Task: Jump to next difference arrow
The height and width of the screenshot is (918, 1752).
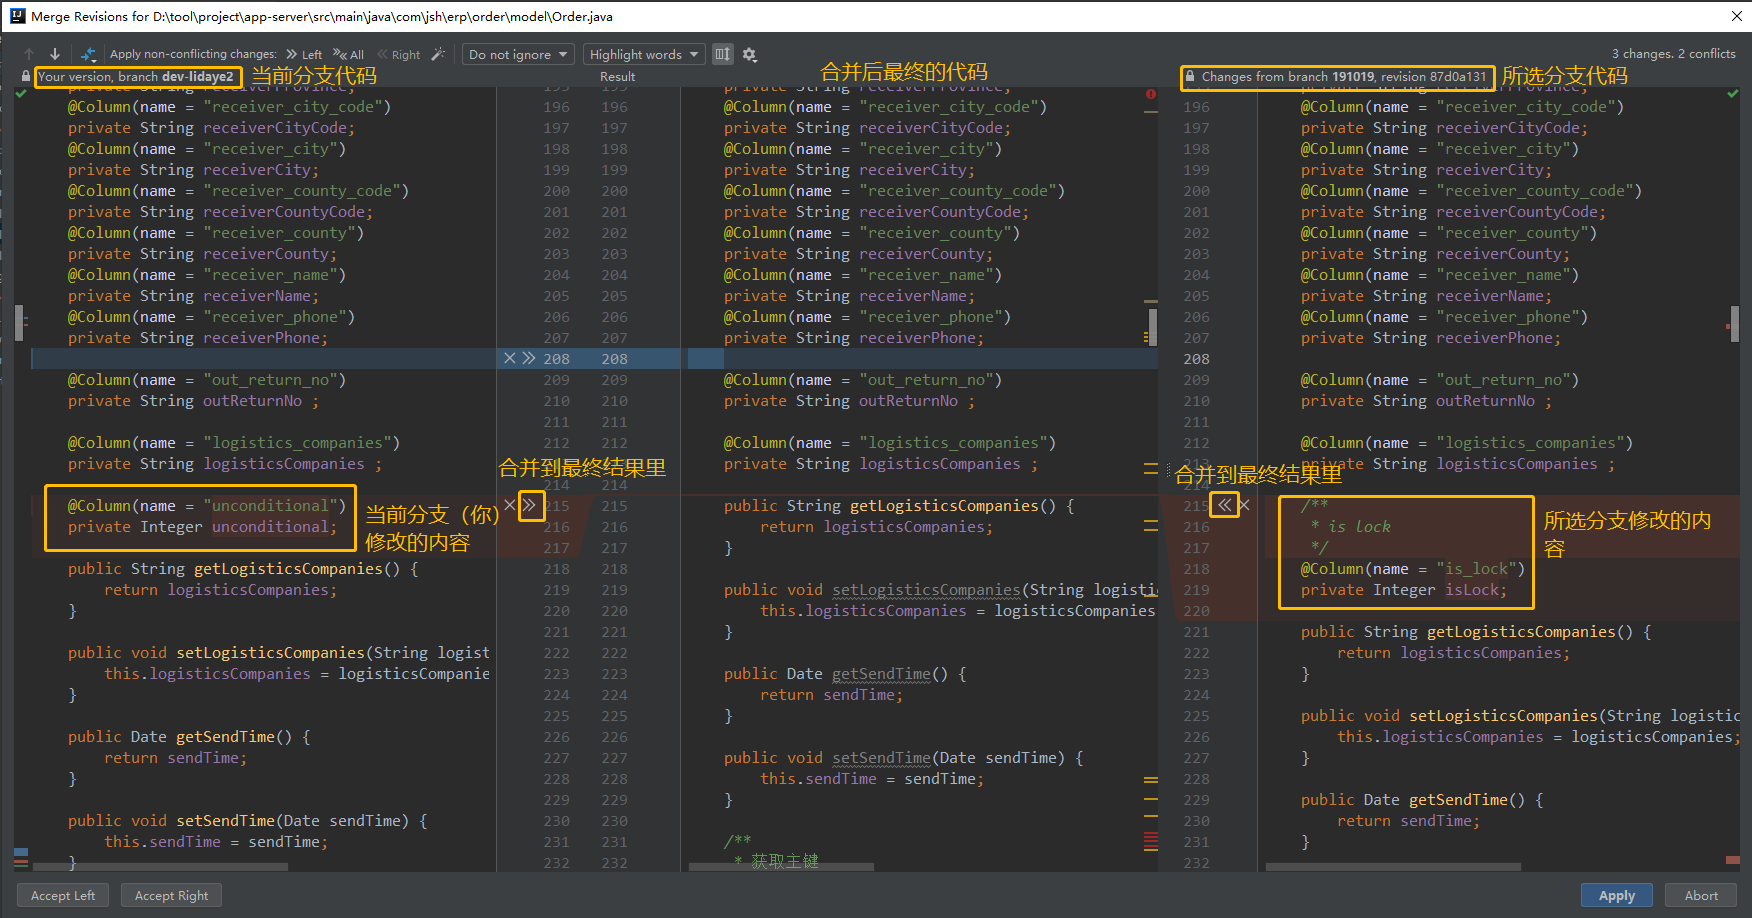Action: coord(55,54)
